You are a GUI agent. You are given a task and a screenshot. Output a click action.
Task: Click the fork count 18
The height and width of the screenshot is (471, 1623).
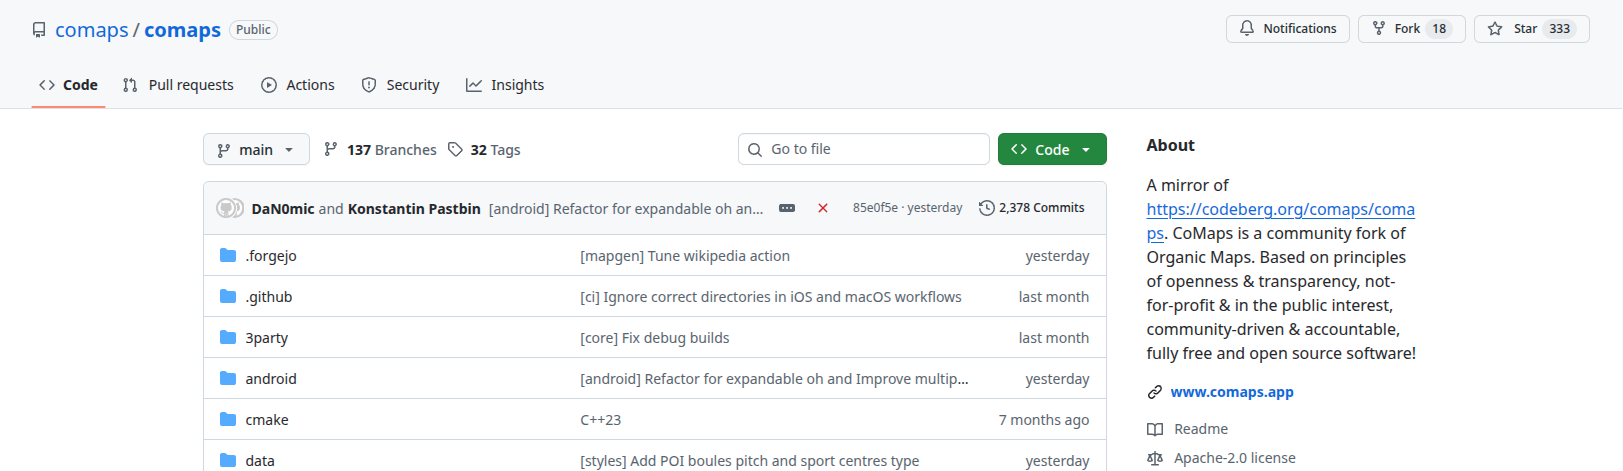(1439, 29)
